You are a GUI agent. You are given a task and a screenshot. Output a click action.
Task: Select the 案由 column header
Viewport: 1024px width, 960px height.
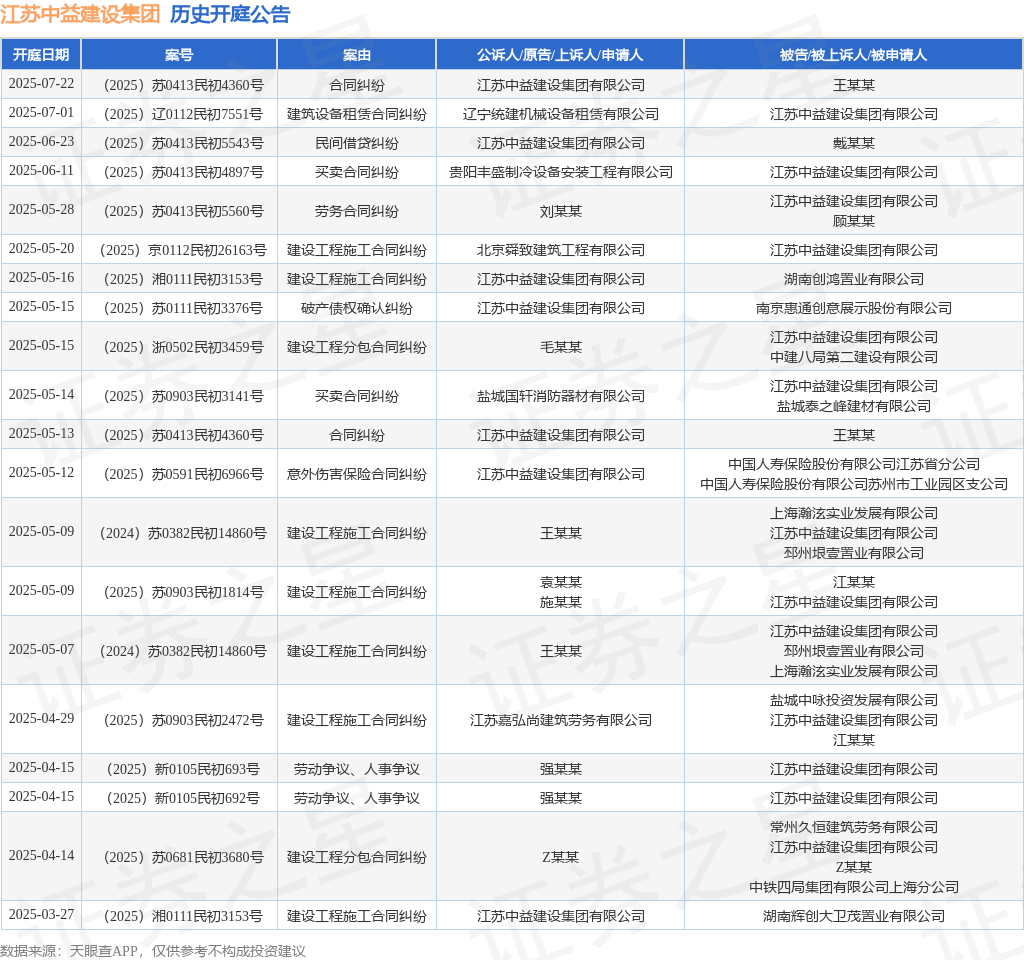[x=357, y=55]
